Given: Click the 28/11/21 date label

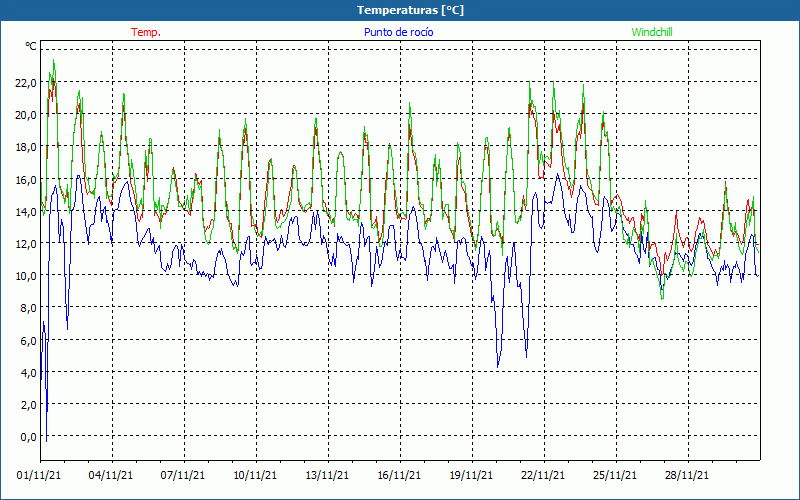Looking at the screenshot, I should 687,475.
